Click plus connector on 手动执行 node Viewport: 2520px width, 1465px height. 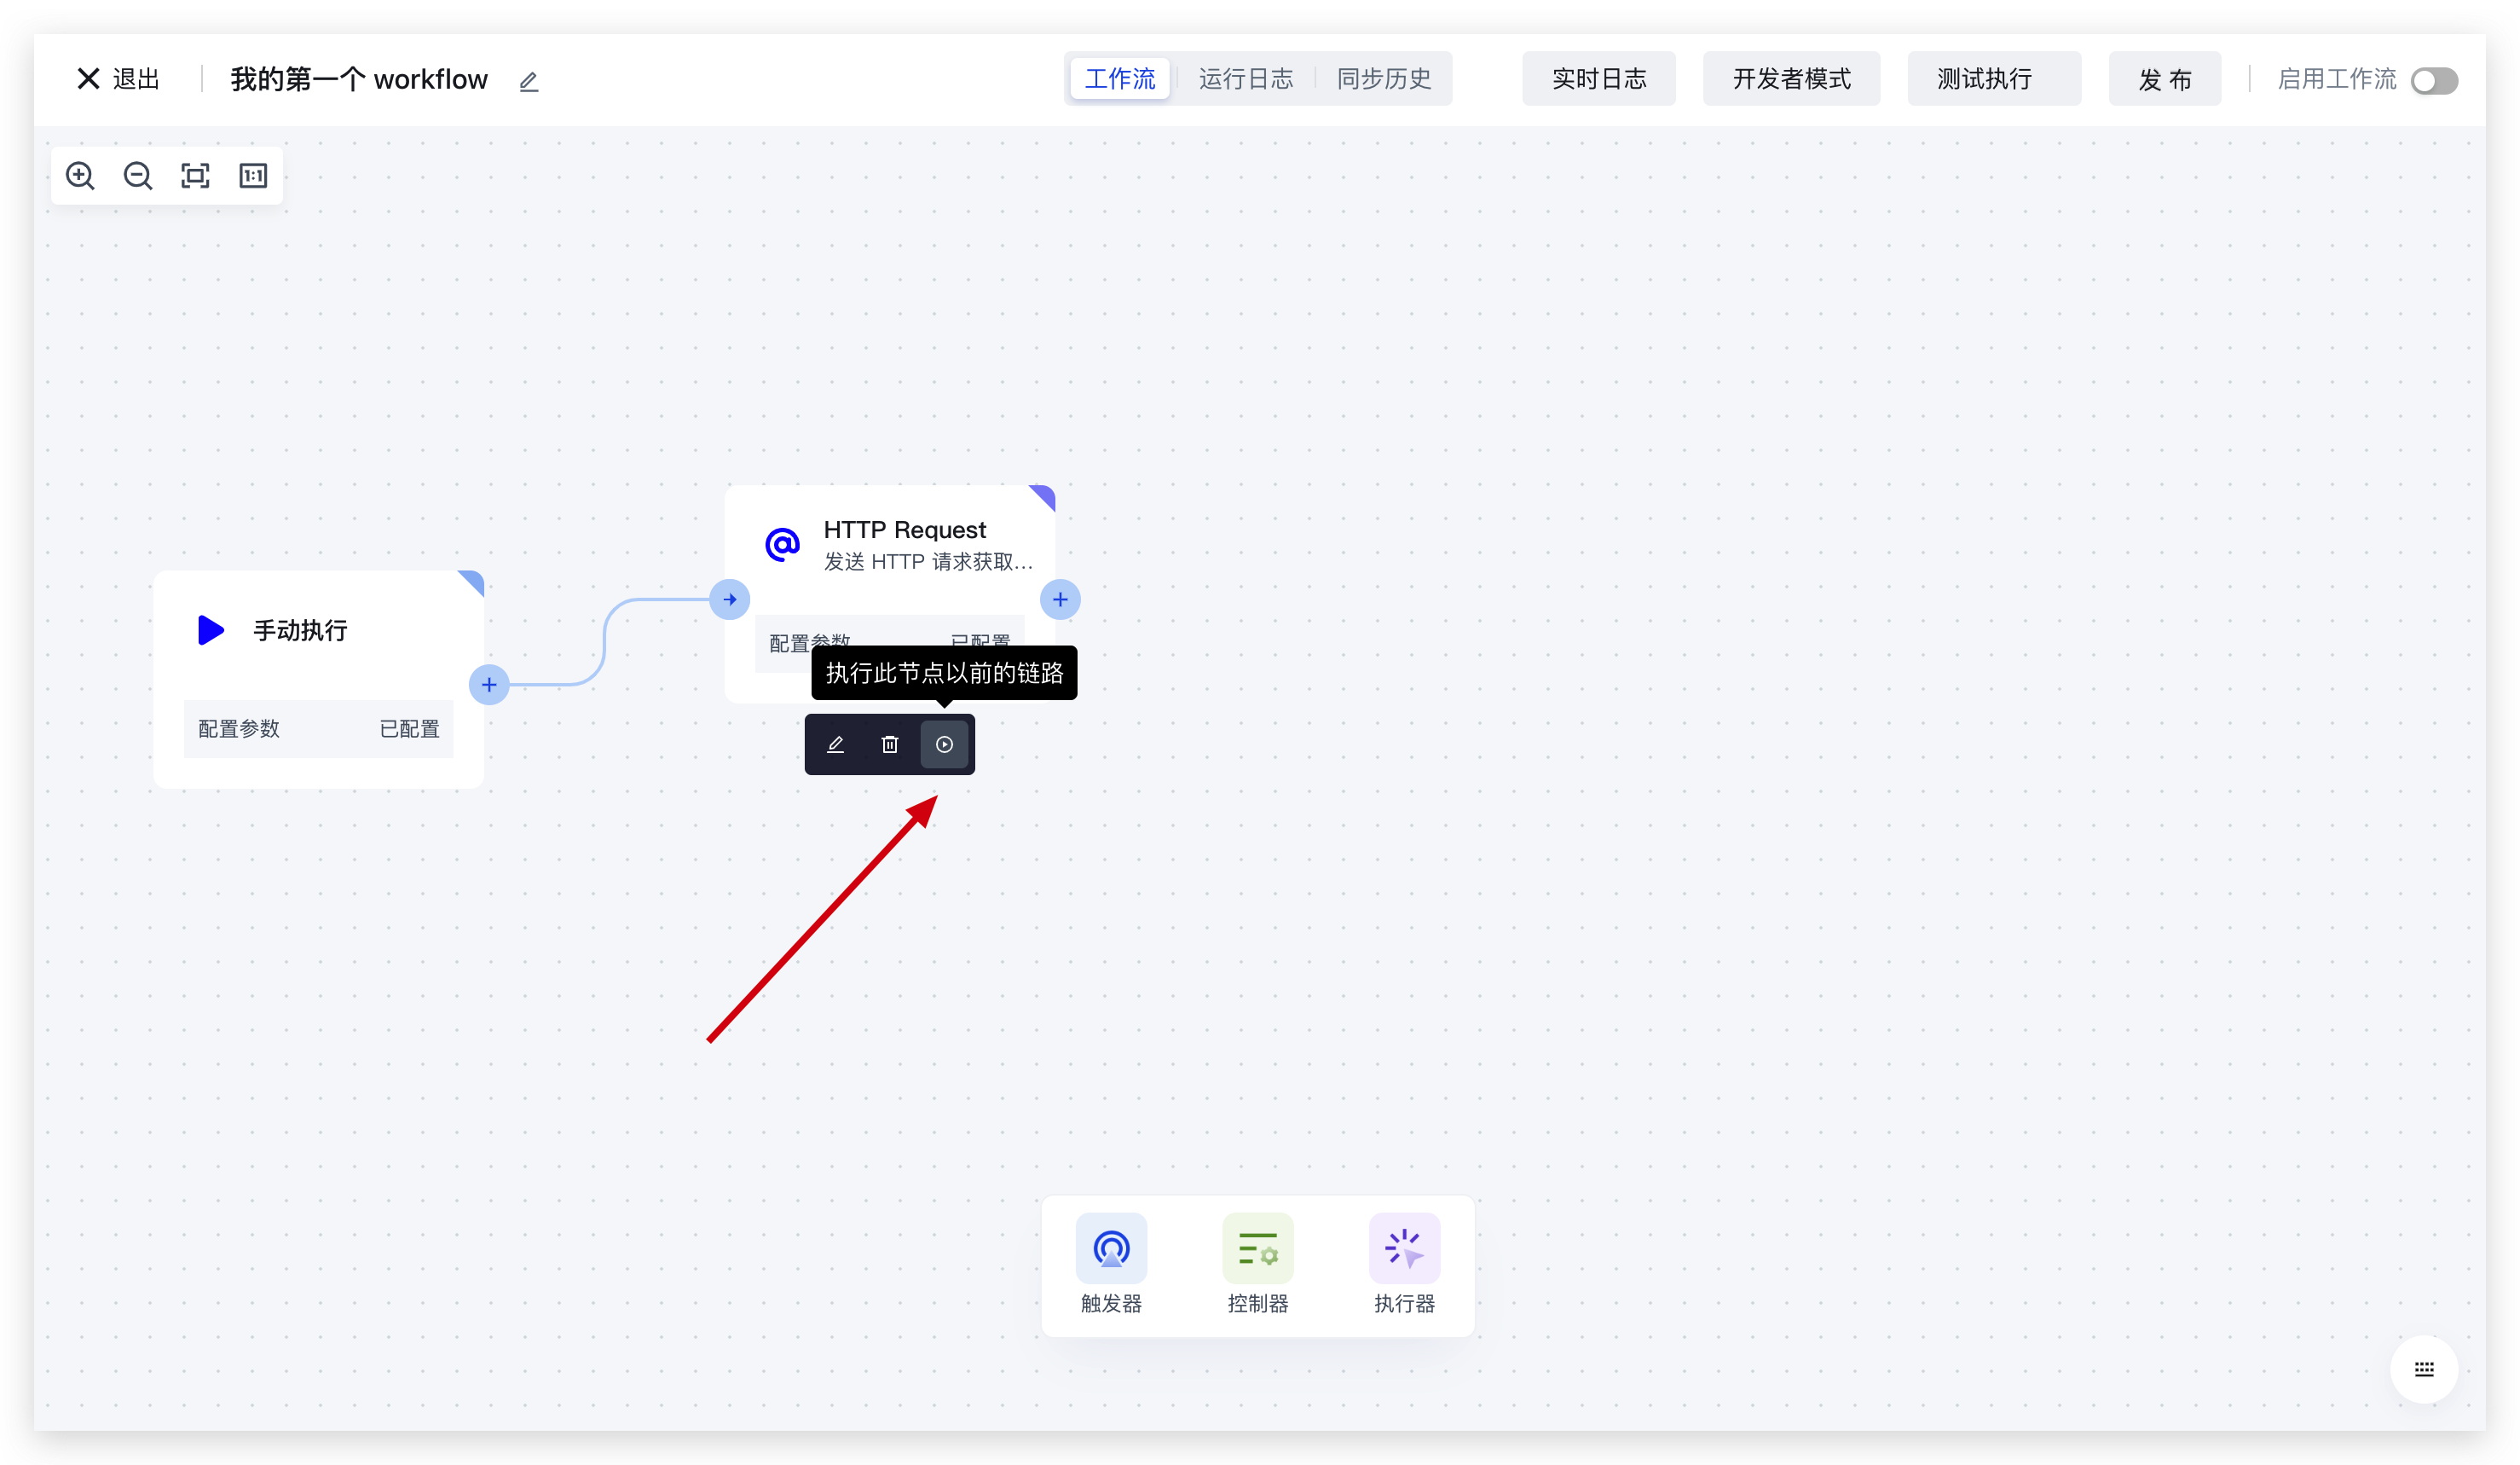[x=489, y=685]
